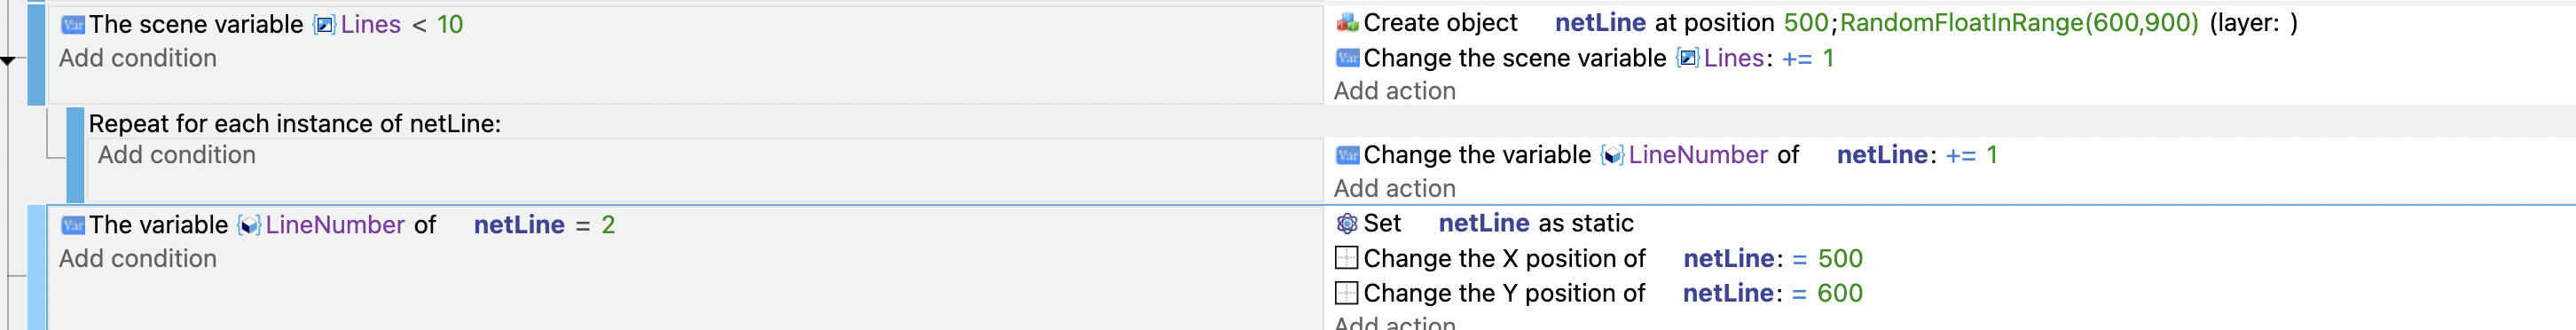The height and width of the screenshot is (330, 2576).
Task: Select the LineNumber variable in the condition
Action: (x=321, y=225)
